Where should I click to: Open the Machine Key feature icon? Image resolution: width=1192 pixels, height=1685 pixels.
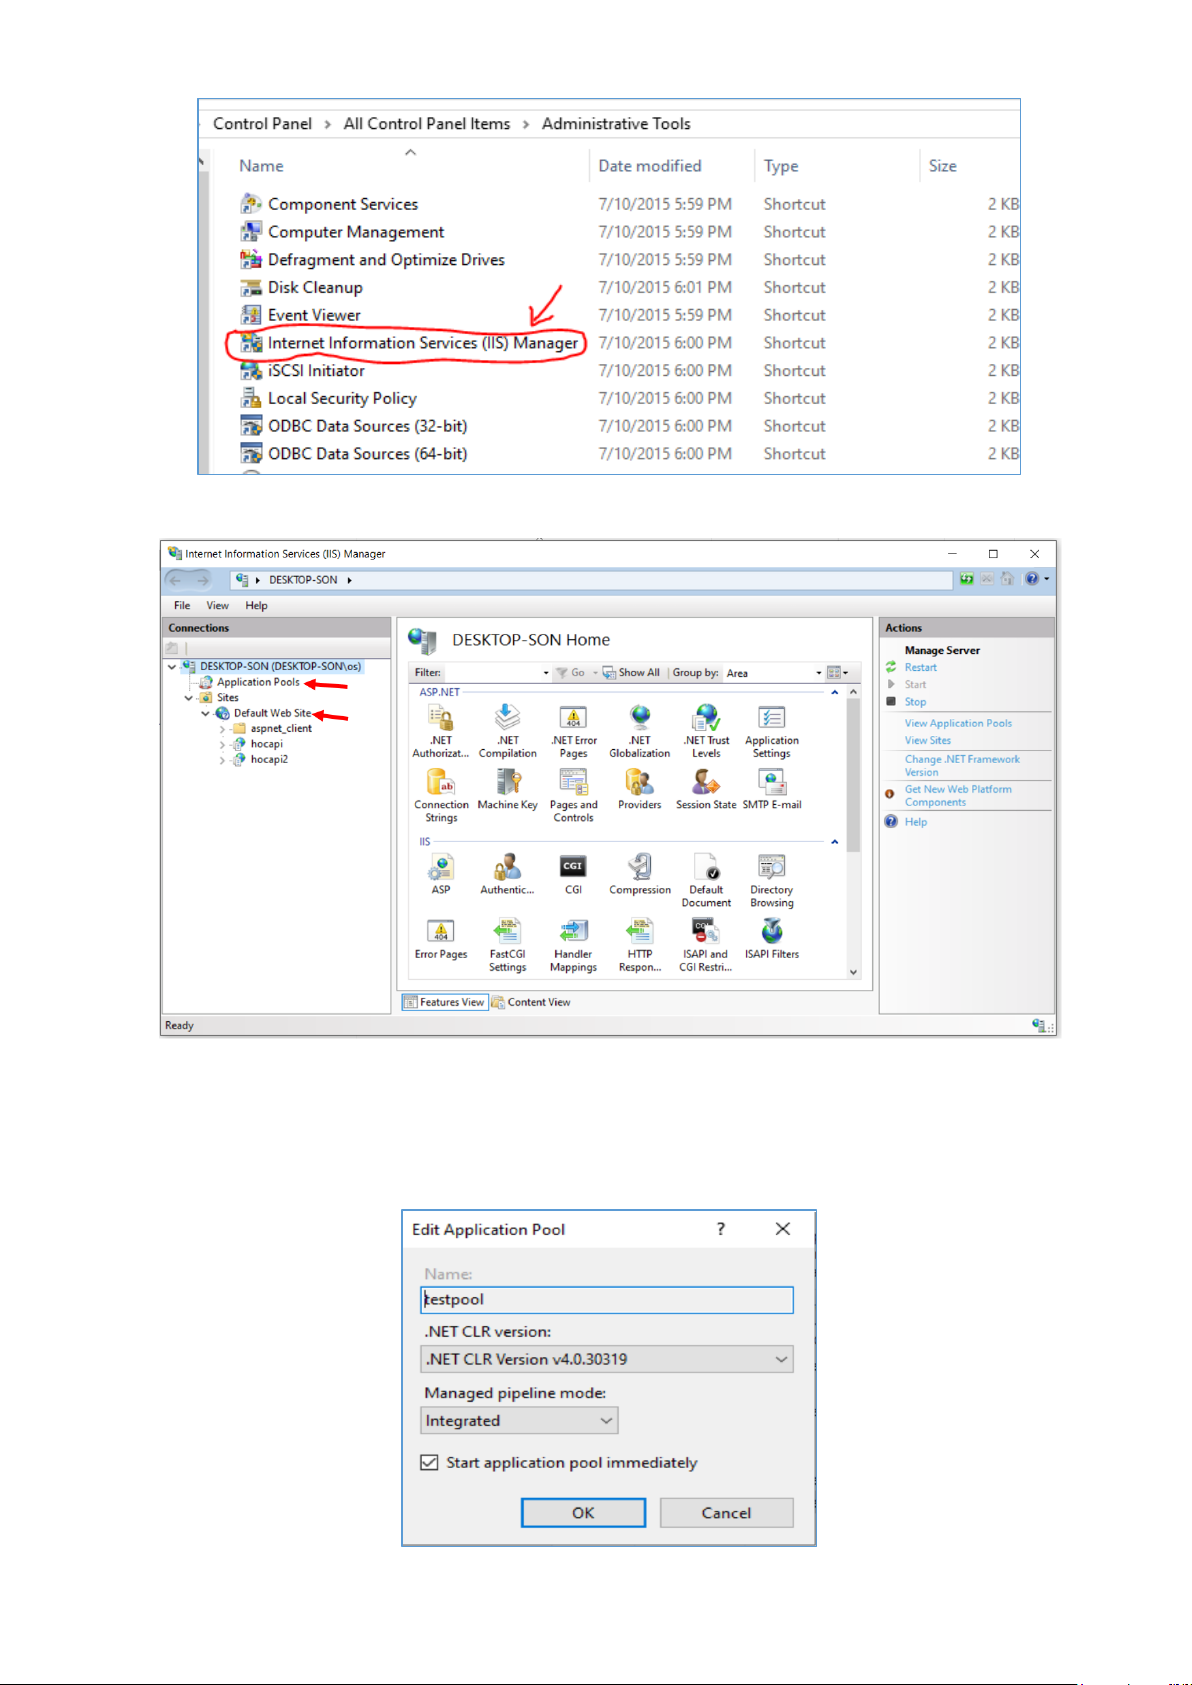pyautogui.click(x=507, y=782)
